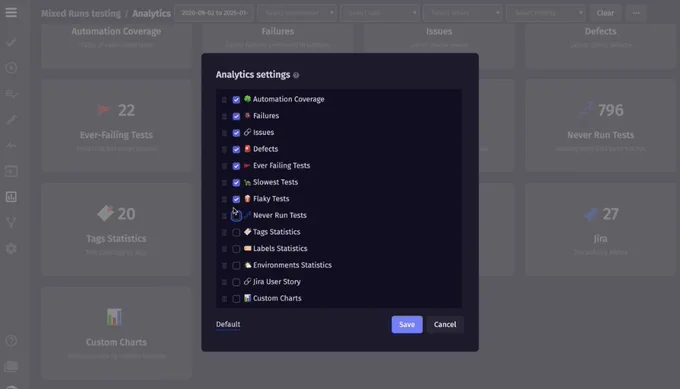Open the Tests checkmark icon in sidebar

click(x=11, y=42)
